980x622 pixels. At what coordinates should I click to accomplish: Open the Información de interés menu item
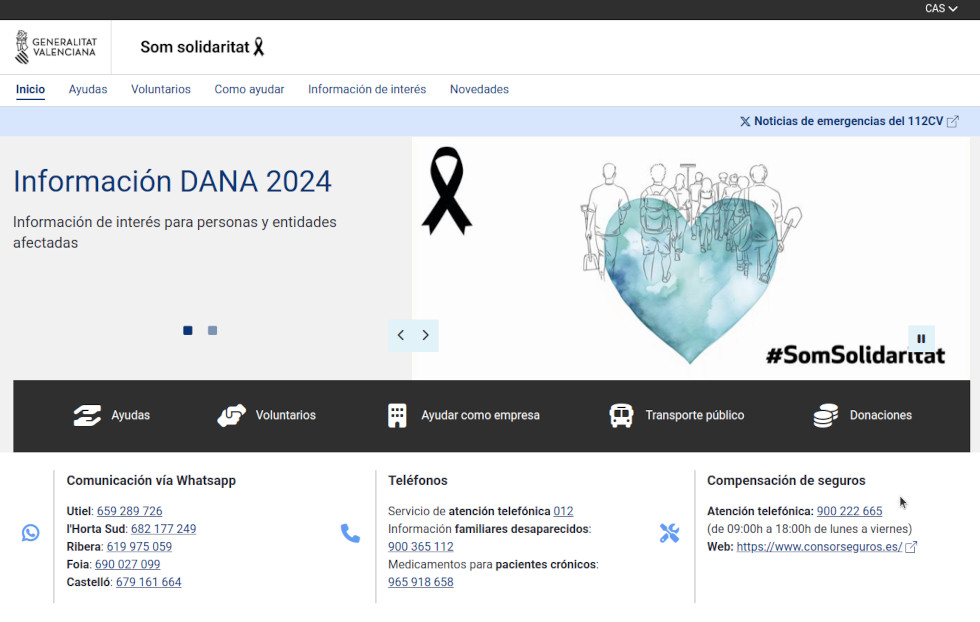(367, 89)
